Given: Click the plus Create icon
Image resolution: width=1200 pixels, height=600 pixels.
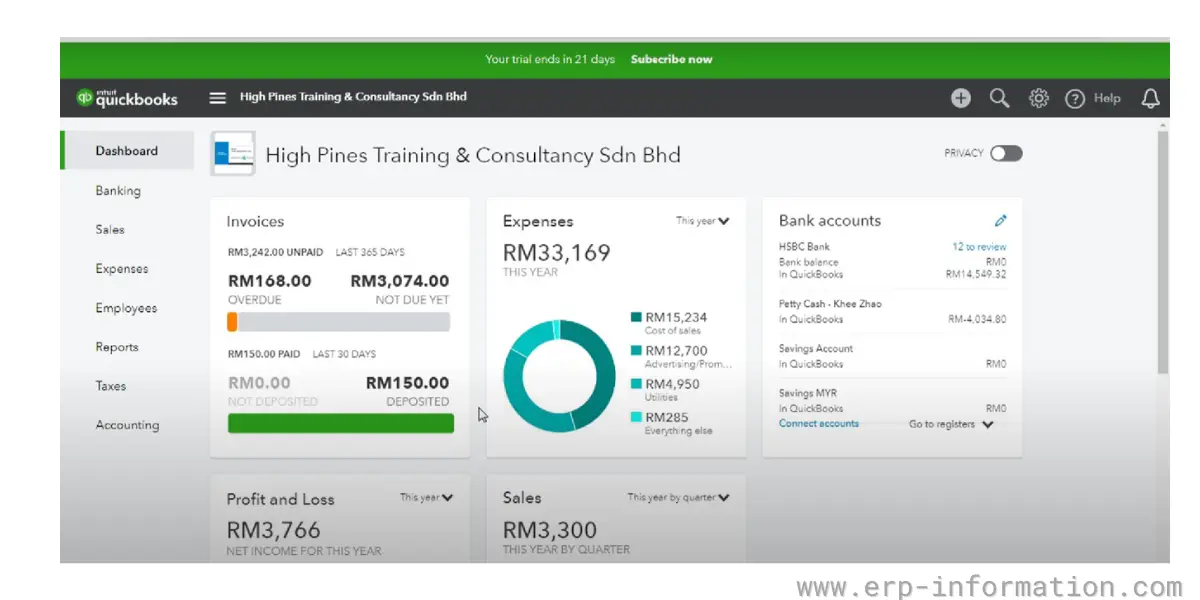Looking at the screenshot, I should [x=960, y=98].
